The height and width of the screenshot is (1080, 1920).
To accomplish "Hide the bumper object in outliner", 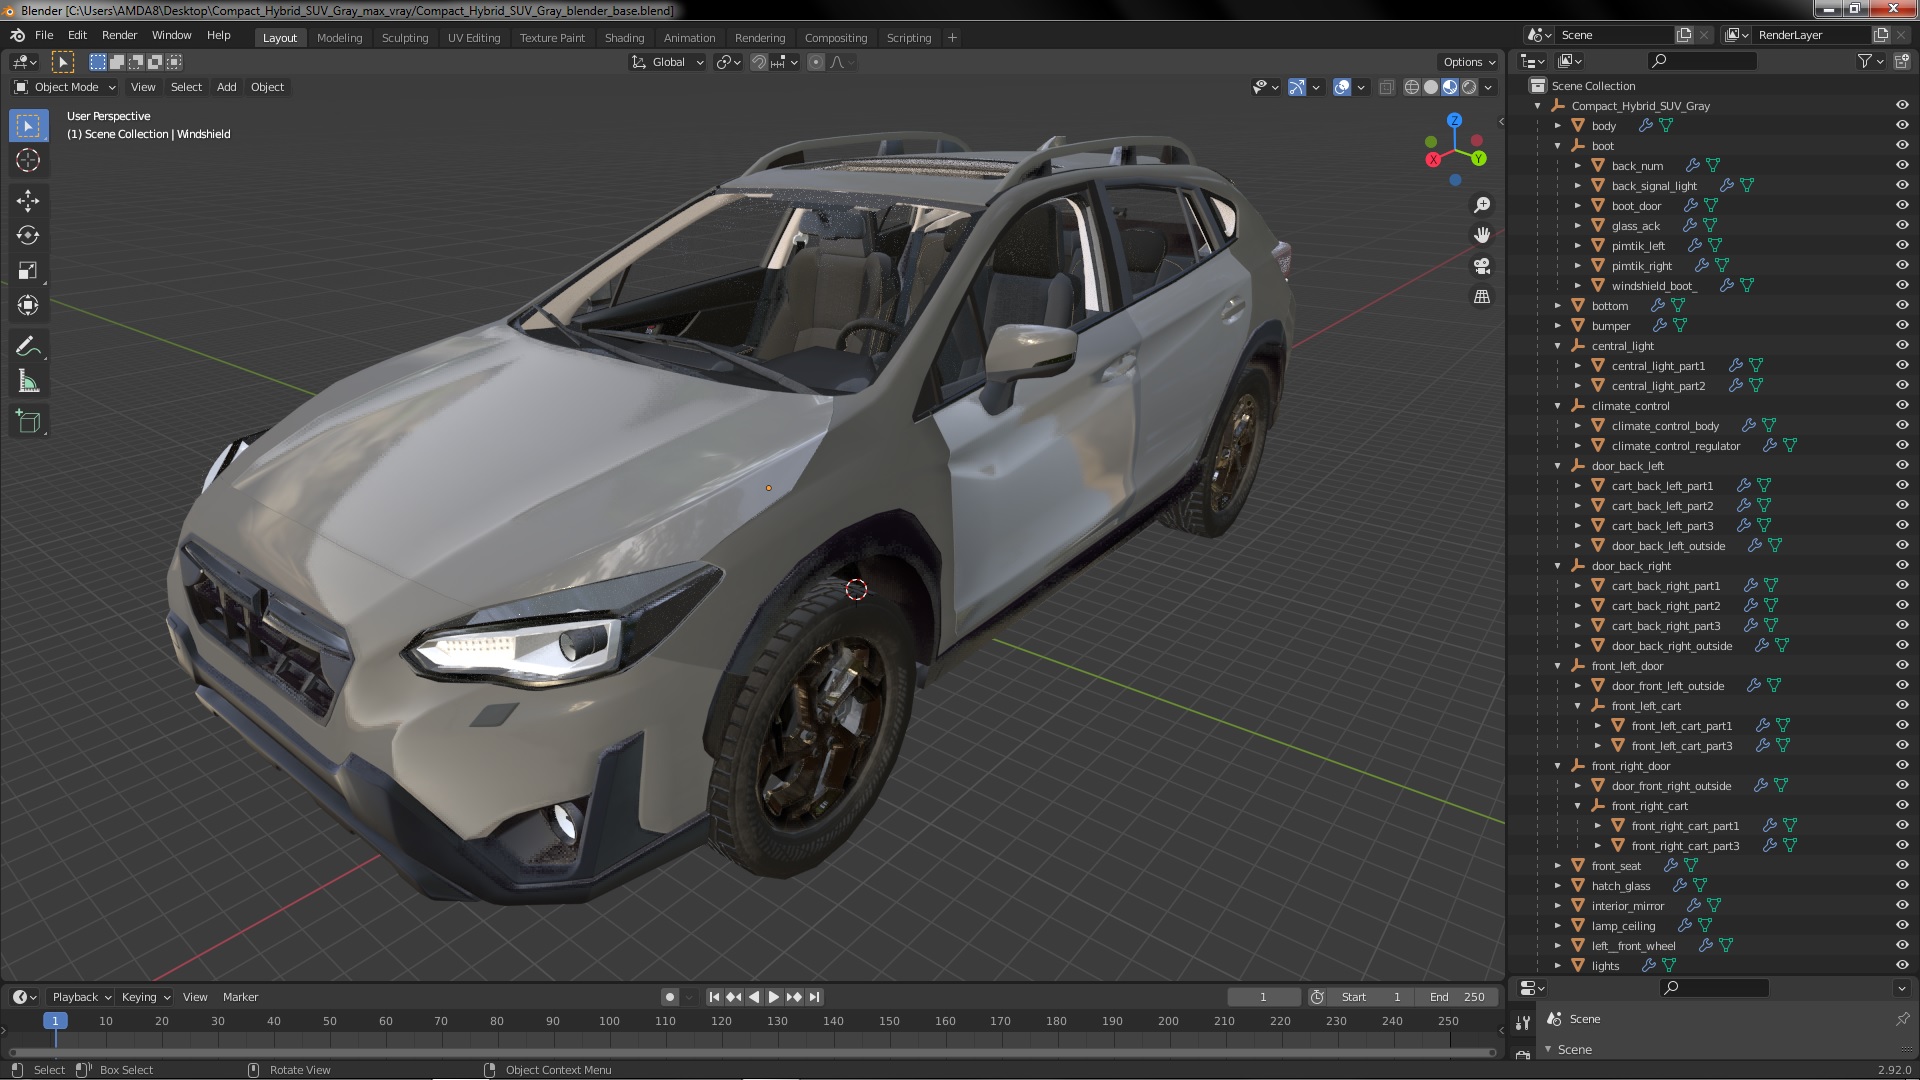I will coord(1902,326).
